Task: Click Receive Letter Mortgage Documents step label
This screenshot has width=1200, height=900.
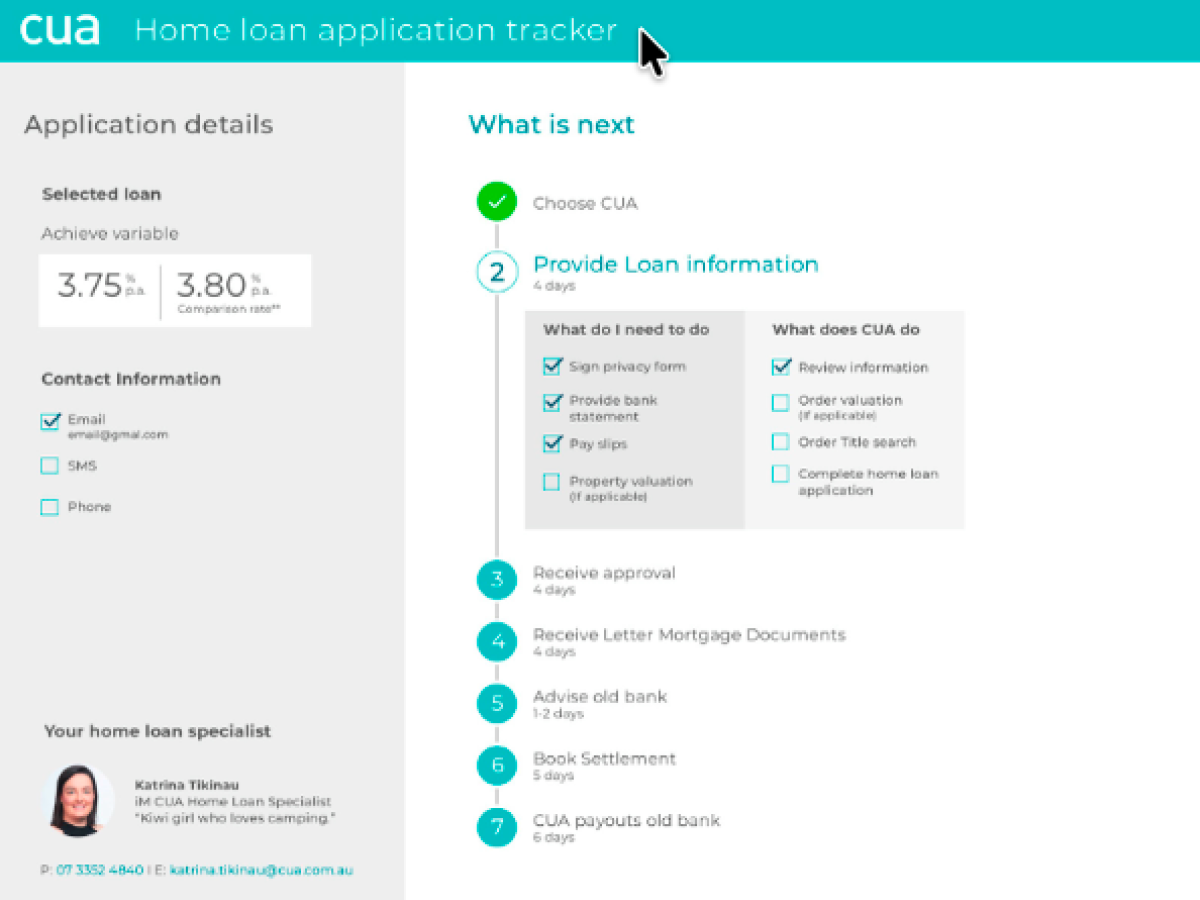Action: [689, 635]
